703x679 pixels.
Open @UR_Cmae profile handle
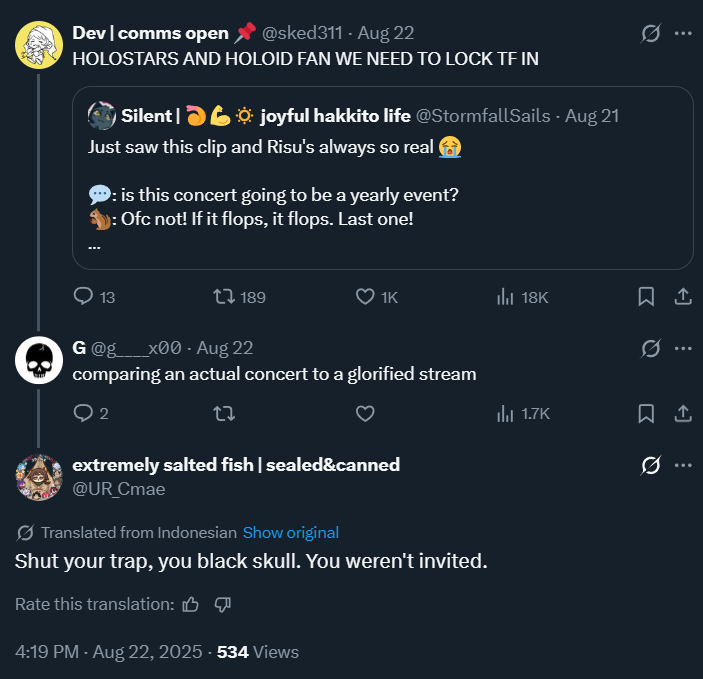(119, 489)
